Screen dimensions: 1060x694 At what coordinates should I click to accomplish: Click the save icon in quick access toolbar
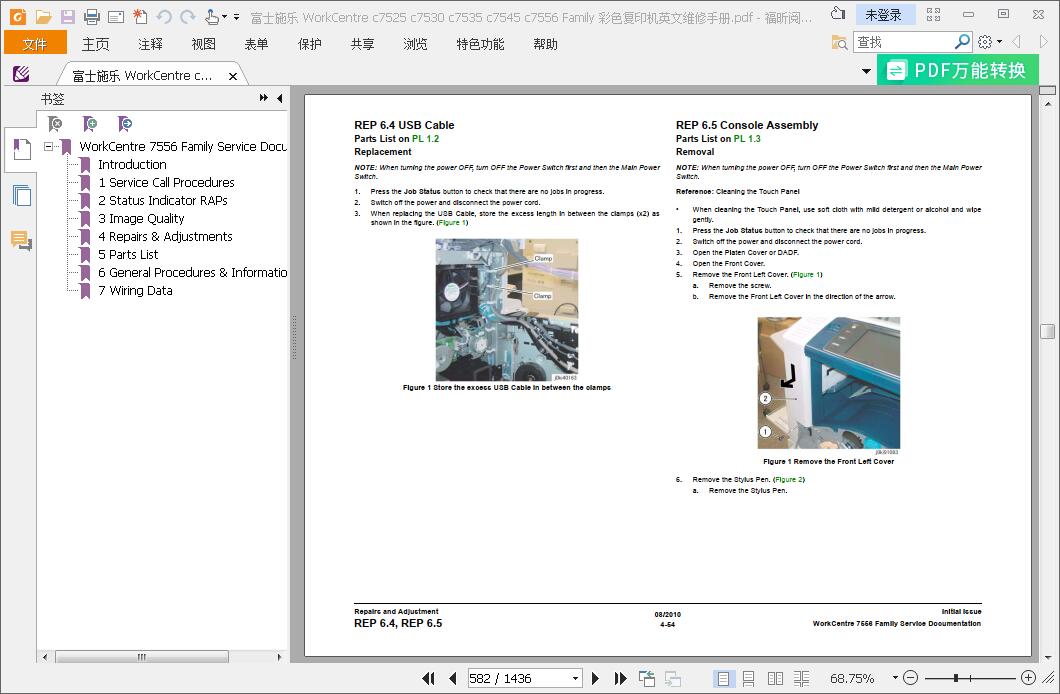[x=68, y=16]
